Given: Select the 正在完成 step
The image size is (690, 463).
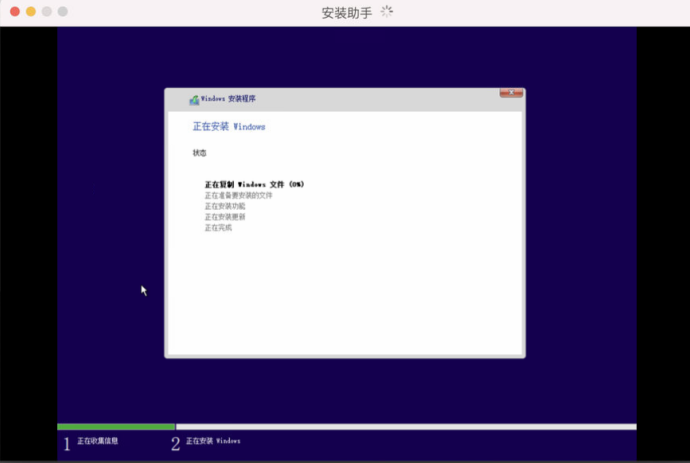Looking at the screenshot, I should pyautogui.click(x=218, y=228).
